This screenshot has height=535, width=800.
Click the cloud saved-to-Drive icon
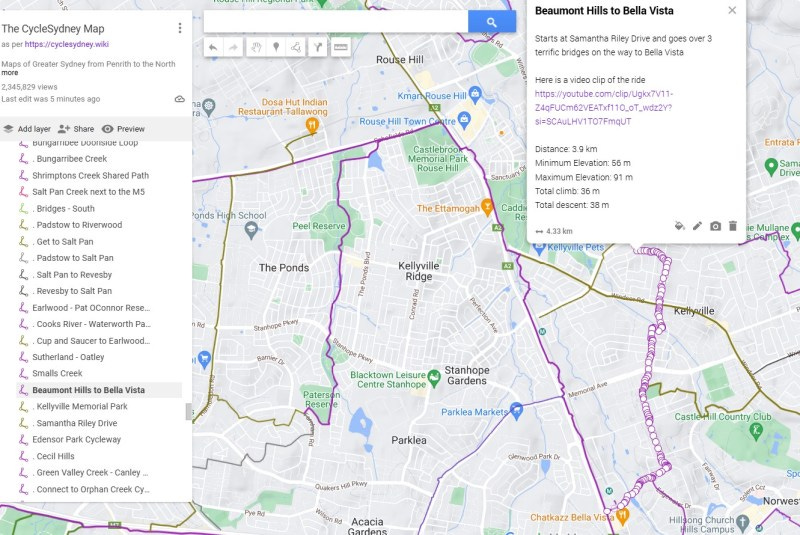tap(180, 99)
